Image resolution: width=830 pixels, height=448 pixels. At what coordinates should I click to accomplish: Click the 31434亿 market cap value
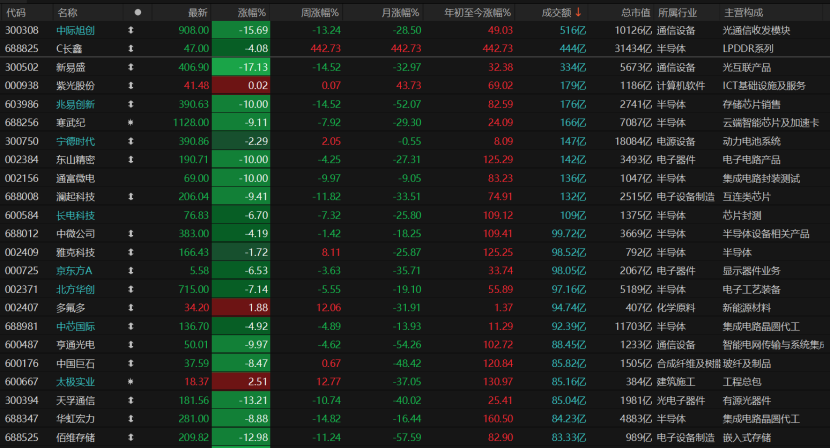[x=633, y=49]
